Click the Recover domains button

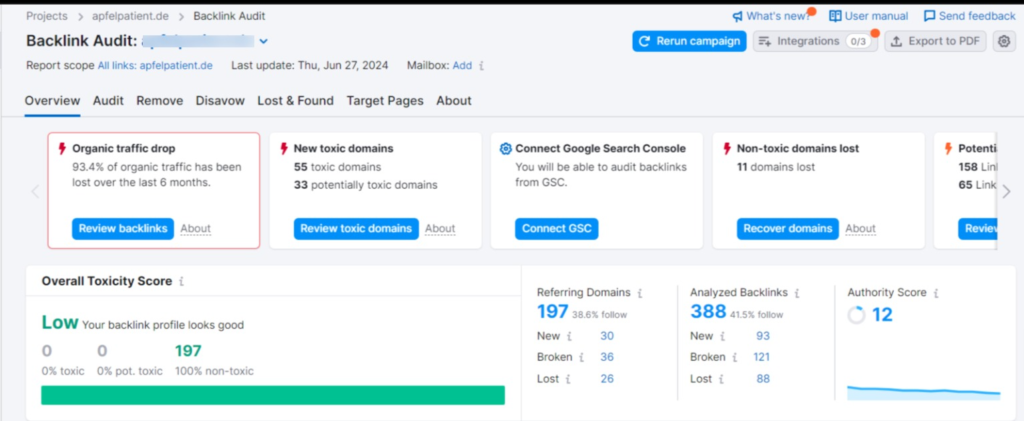tap(788, 228)
